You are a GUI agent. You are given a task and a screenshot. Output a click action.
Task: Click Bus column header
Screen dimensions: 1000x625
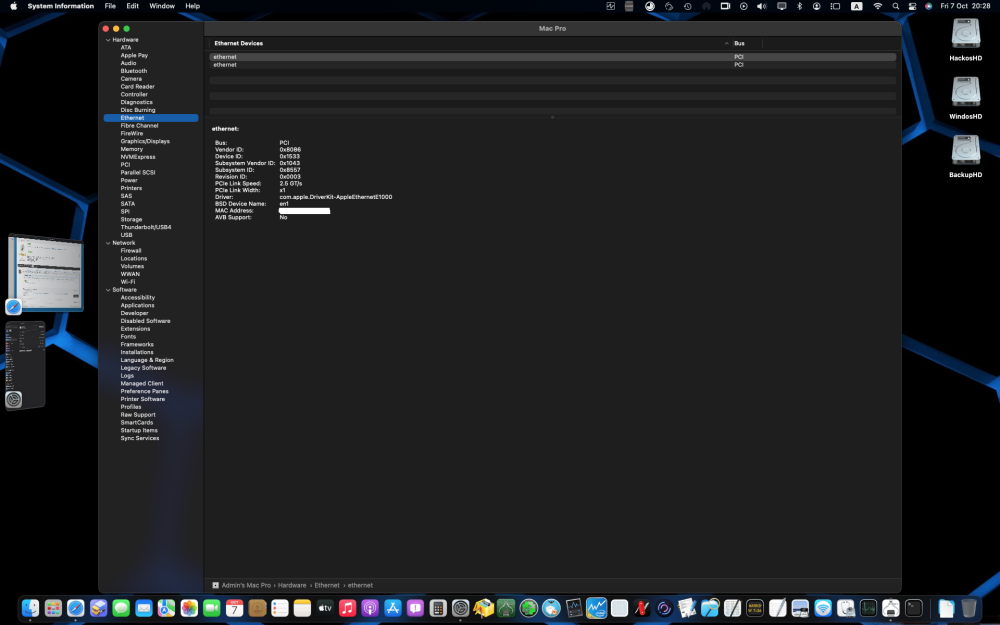pyautogui.click(x=739, y=43)
